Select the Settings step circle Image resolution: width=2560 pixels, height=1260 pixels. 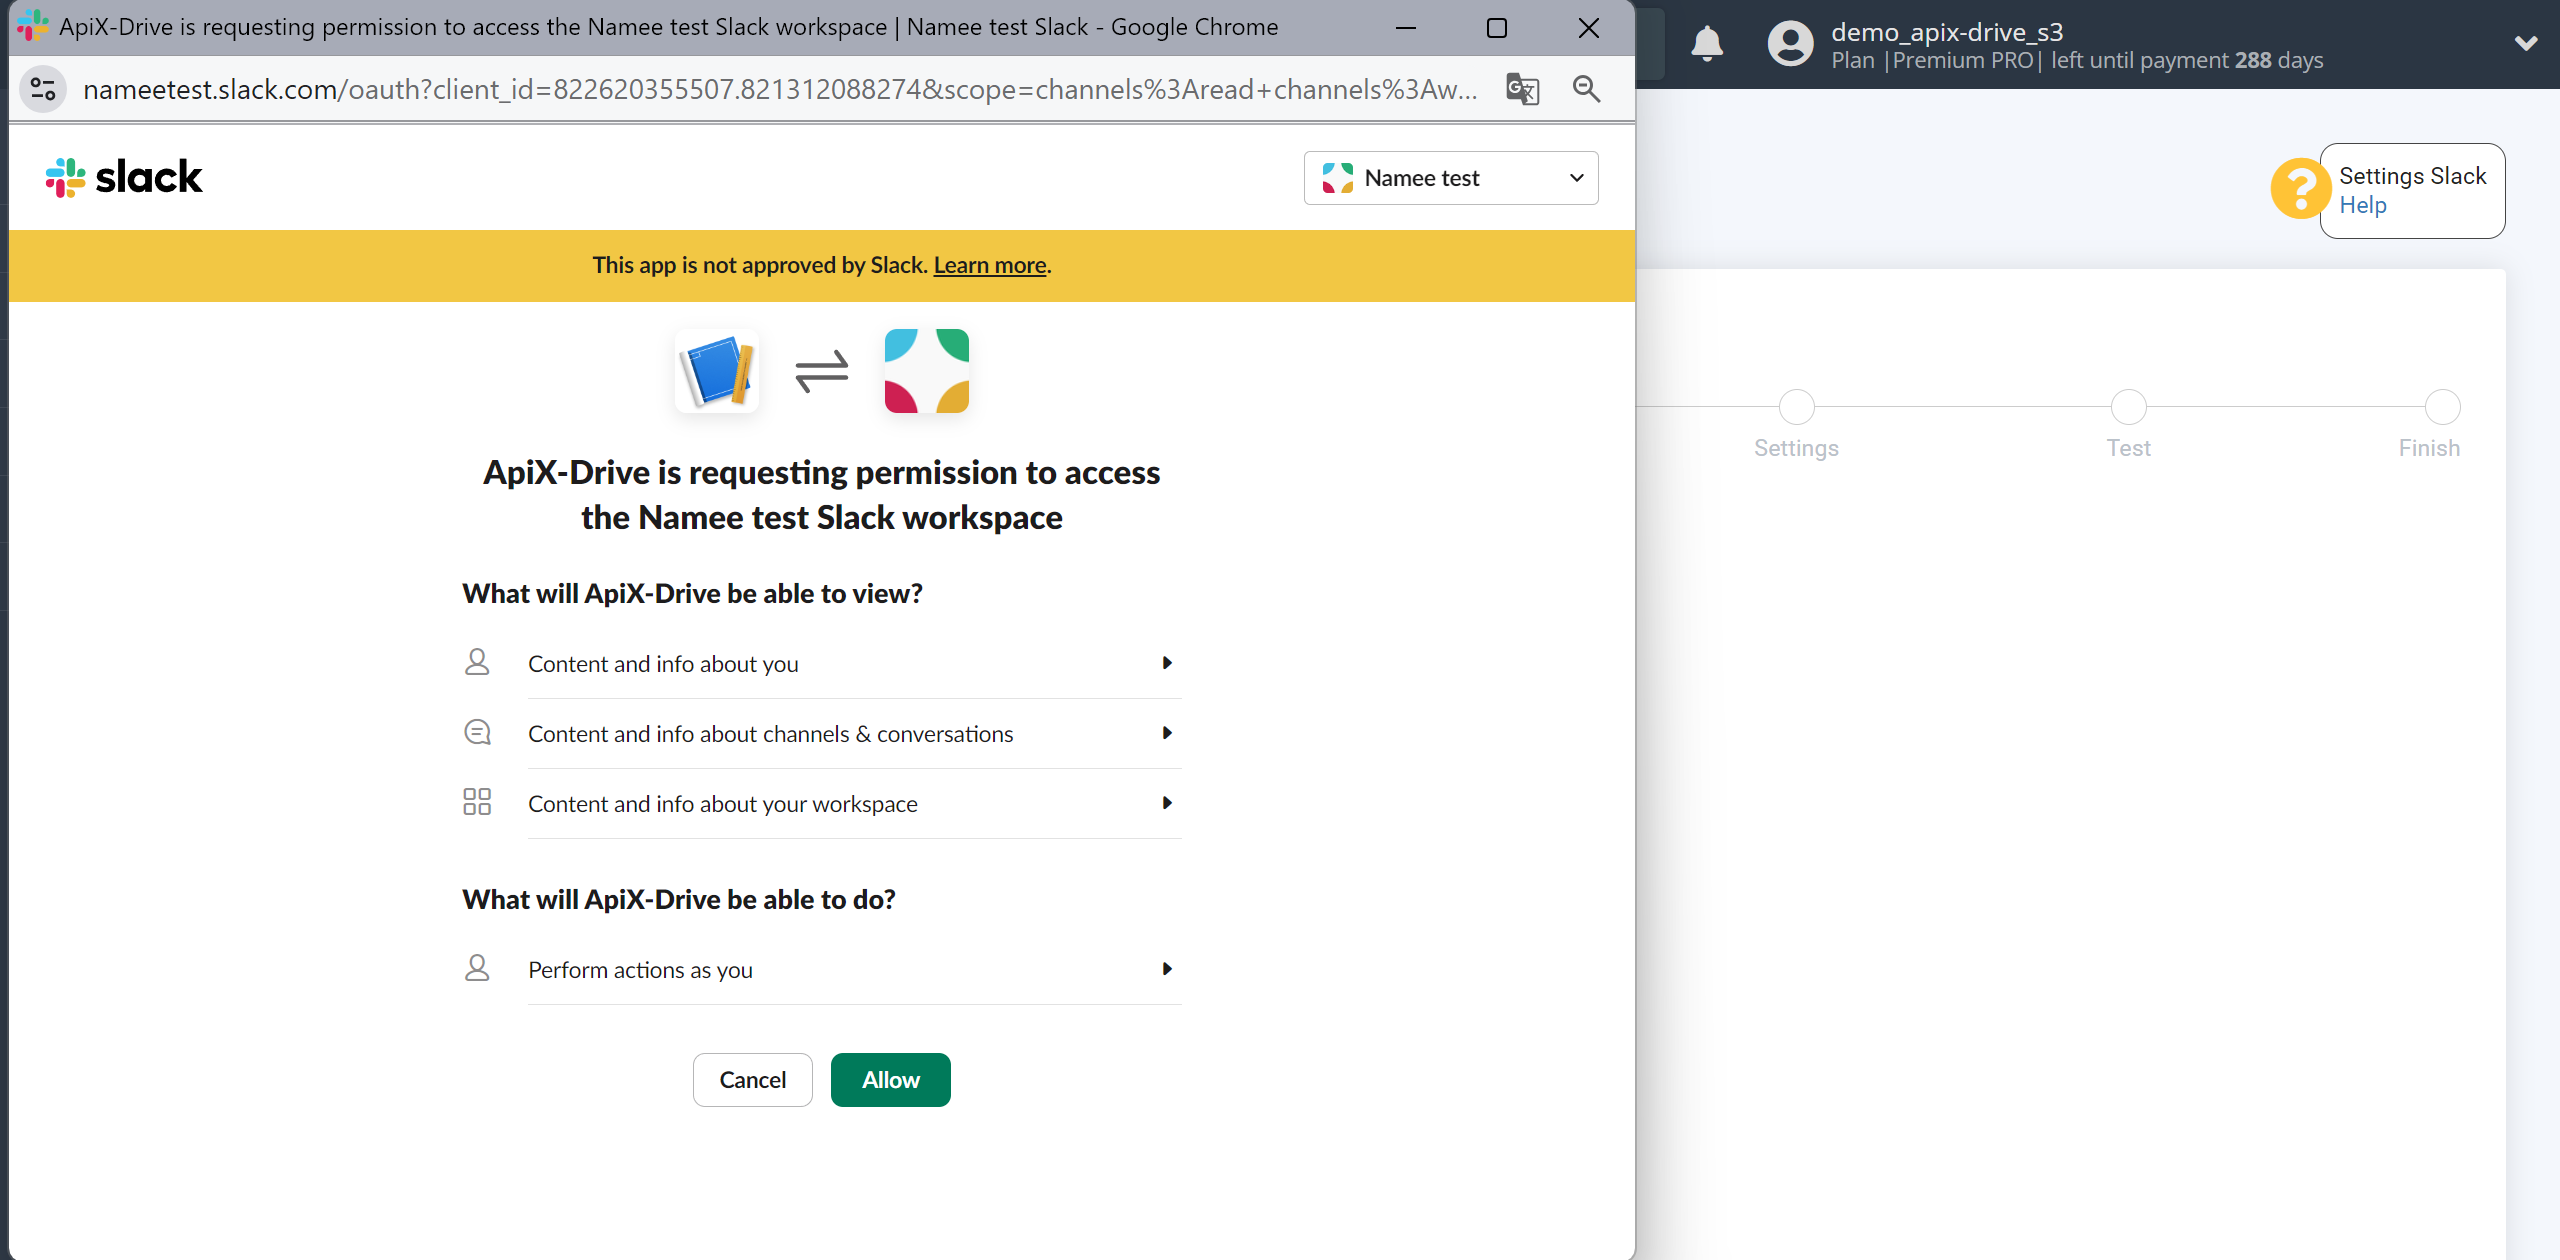(x=1796, y=407)
